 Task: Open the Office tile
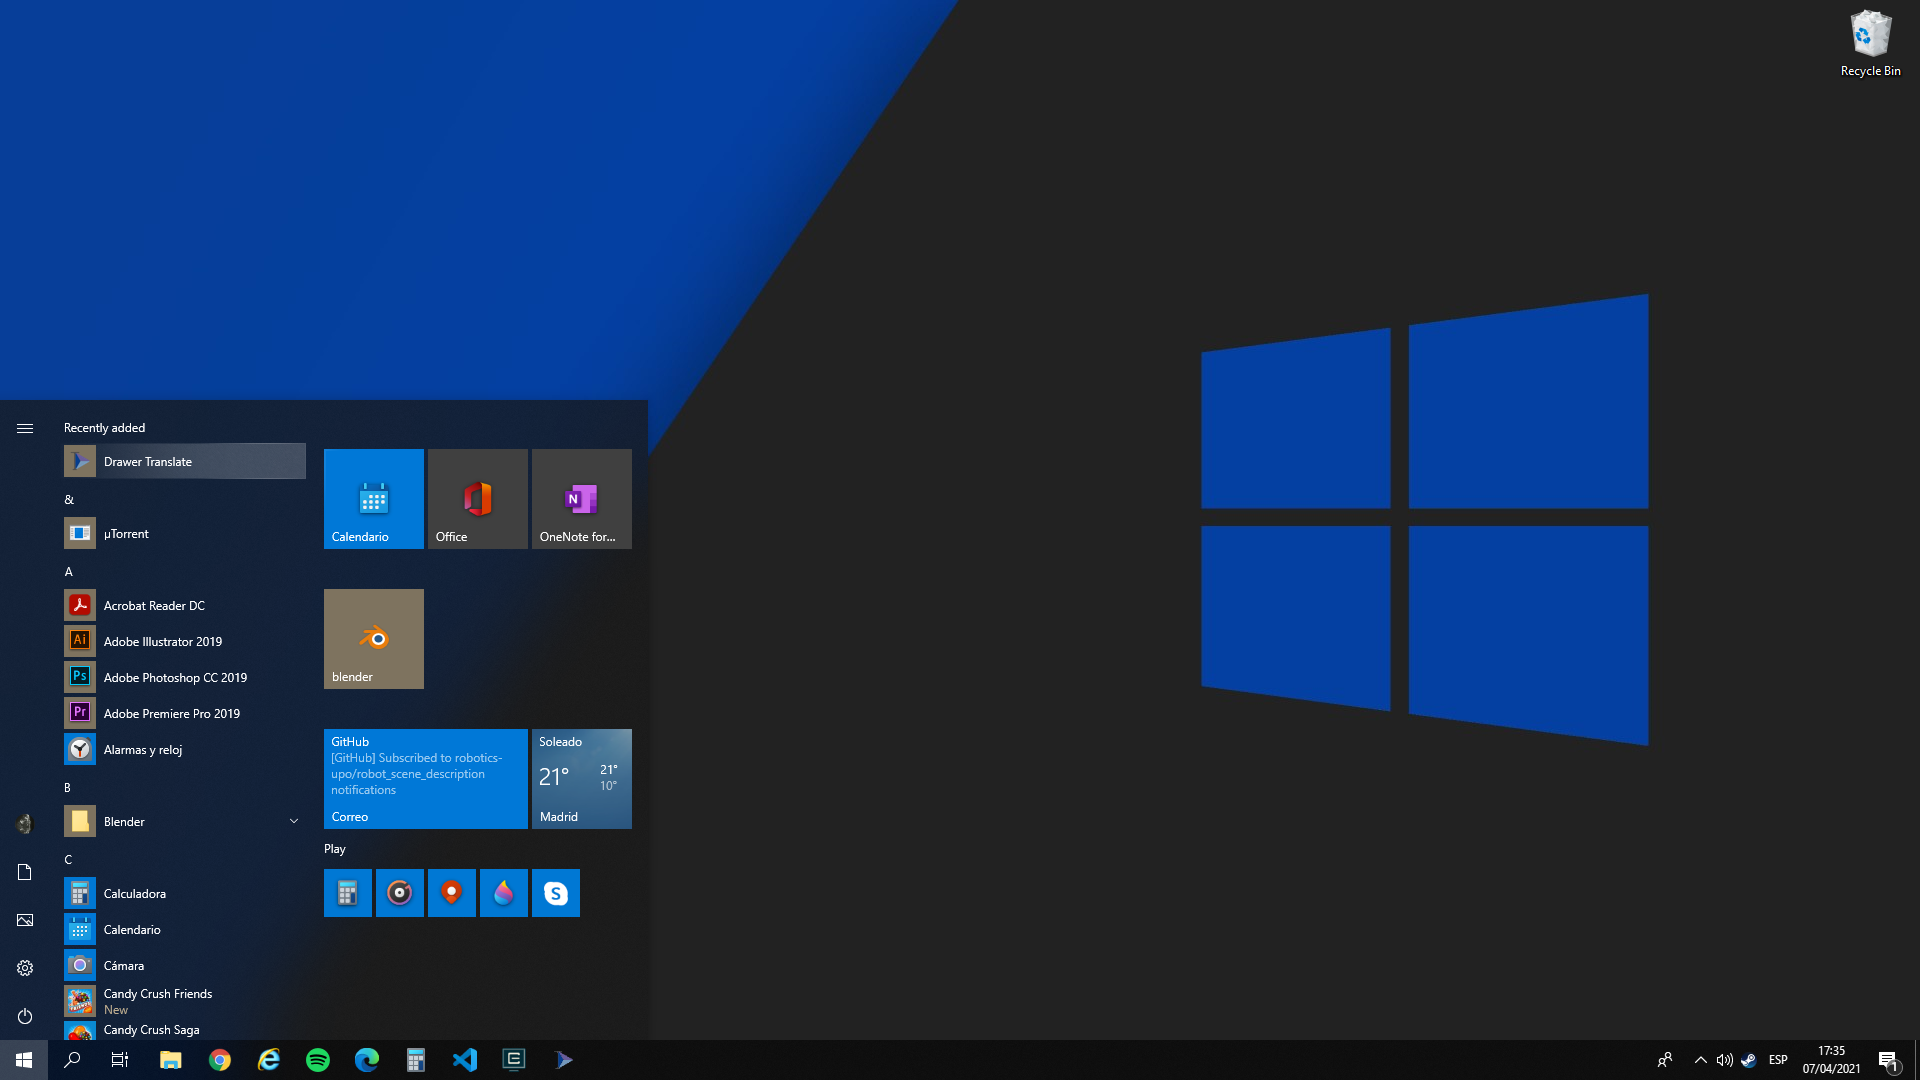pos(478,499)
